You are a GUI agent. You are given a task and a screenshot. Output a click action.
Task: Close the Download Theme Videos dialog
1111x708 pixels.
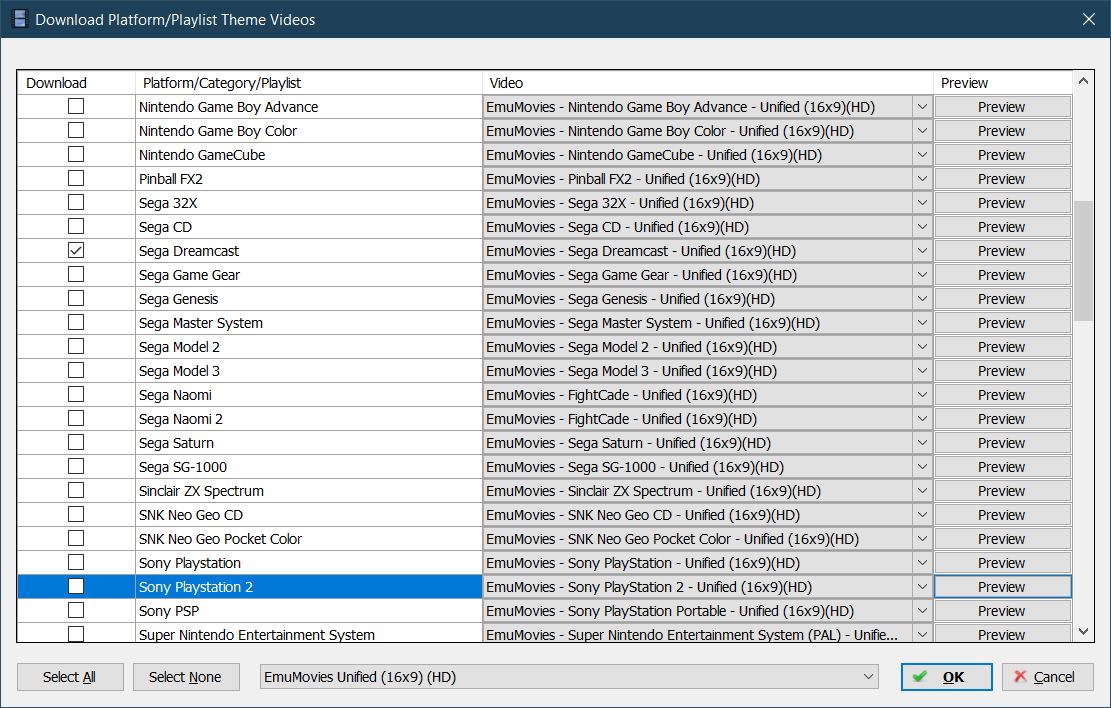(x=1089, y=19)
